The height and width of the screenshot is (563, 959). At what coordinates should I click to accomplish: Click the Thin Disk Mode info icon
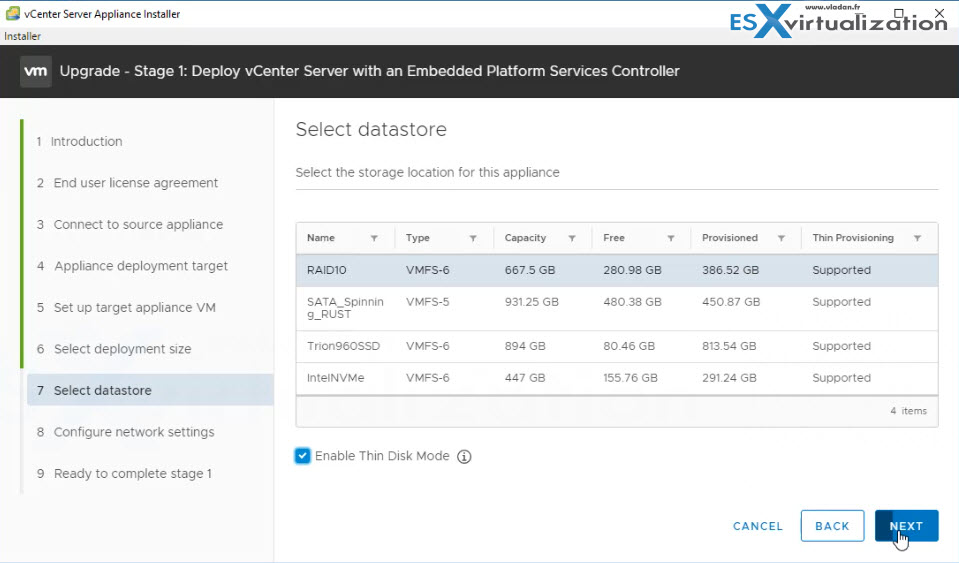(464, 457)
